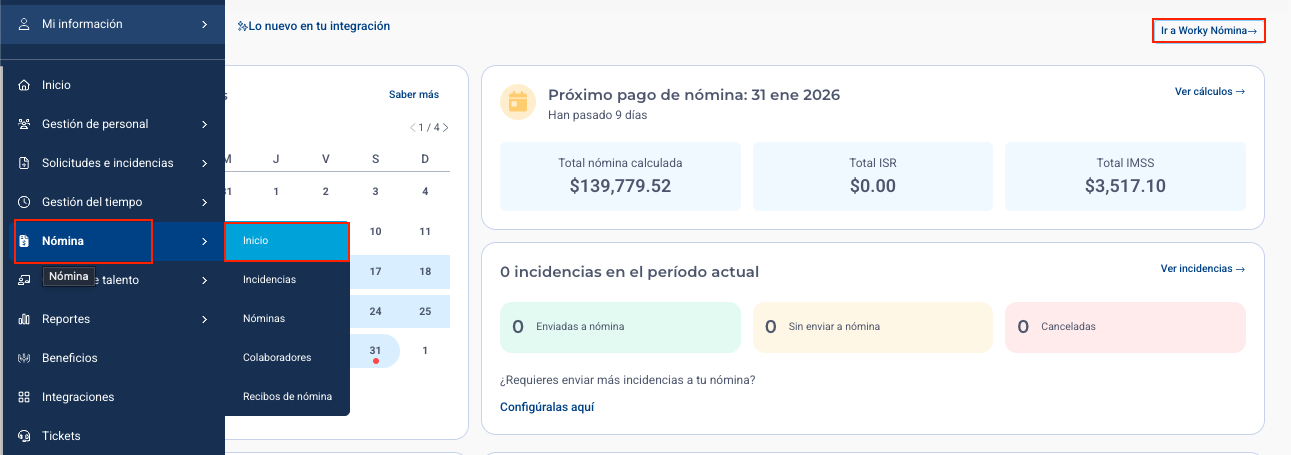Screen dimensions: 1291x455
Task: Click the Total ISR card
Action: tap(873, 176)
